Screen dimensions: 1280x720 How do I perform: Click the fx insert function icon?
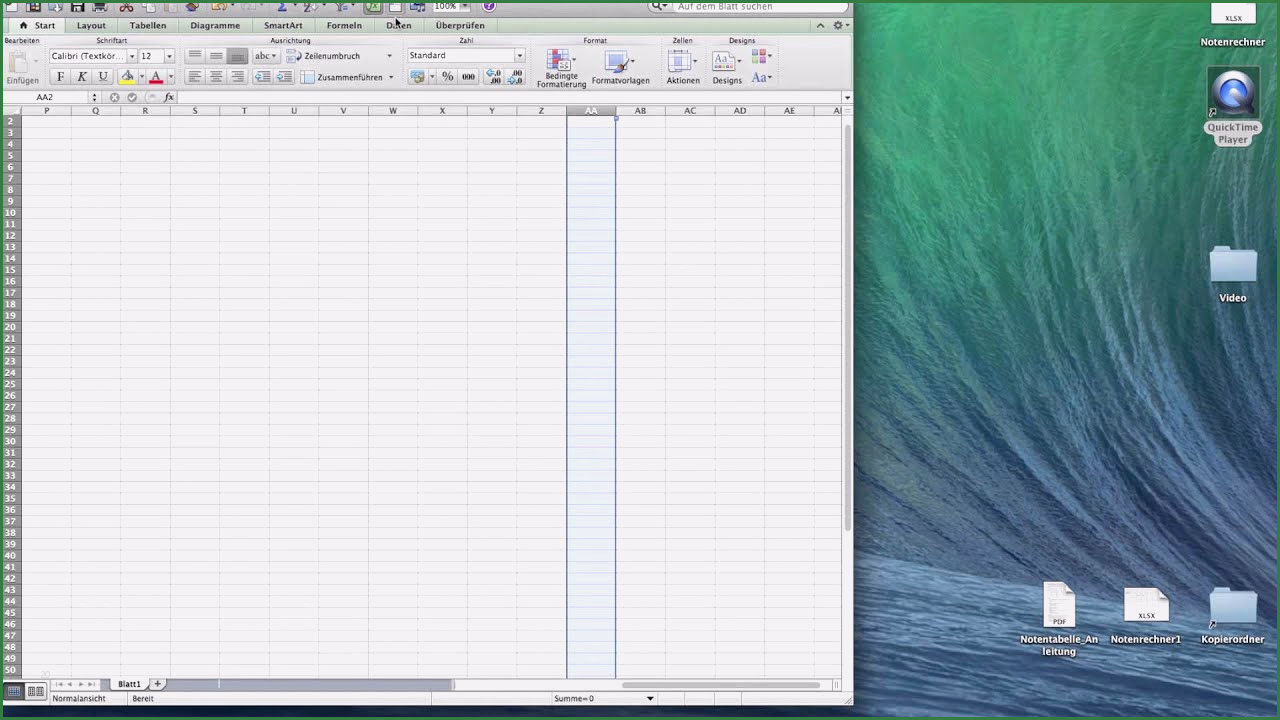pos(169,98)
